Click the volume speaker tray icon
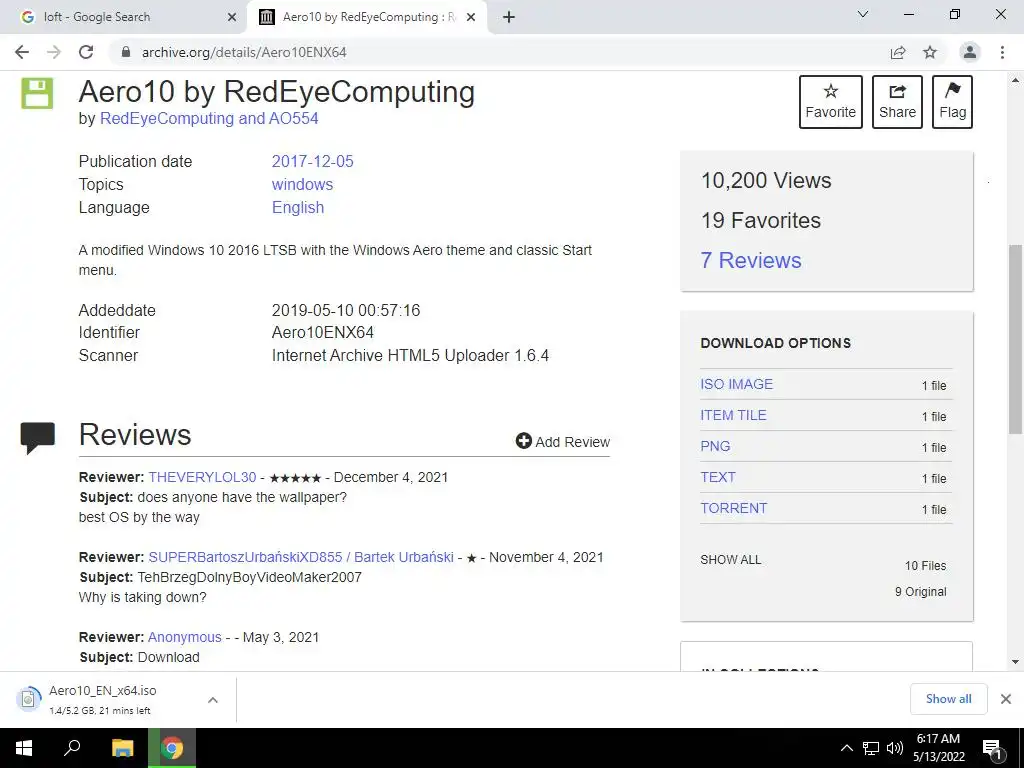 pos(895,748)
